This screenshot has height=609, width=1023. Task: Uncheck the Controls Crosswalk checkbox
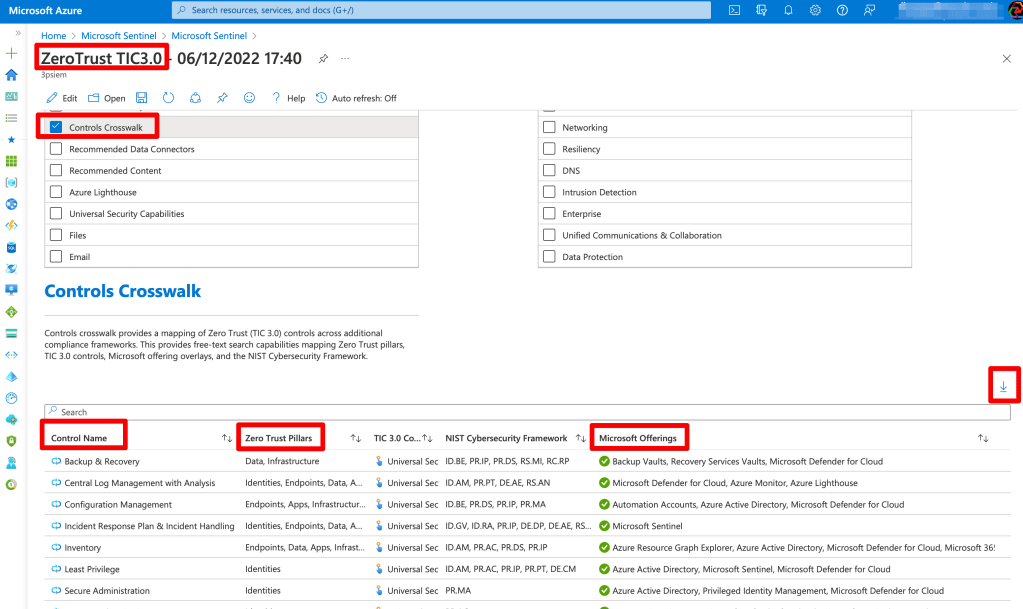[x=56, y=127]
